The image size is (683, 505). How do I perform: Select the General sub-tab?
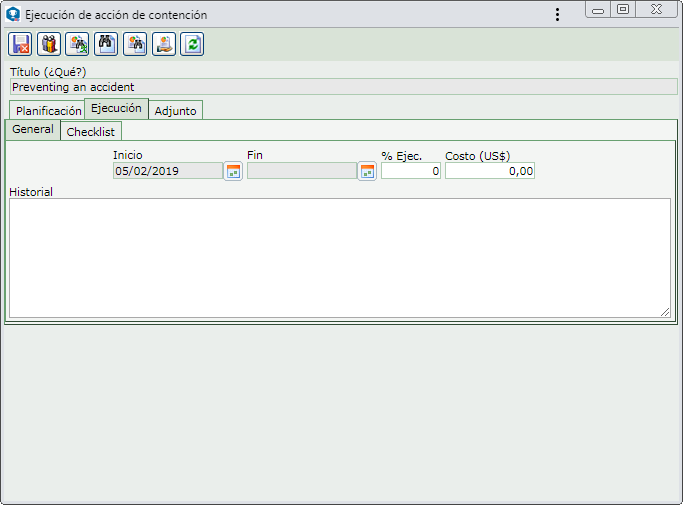point(33,129)
